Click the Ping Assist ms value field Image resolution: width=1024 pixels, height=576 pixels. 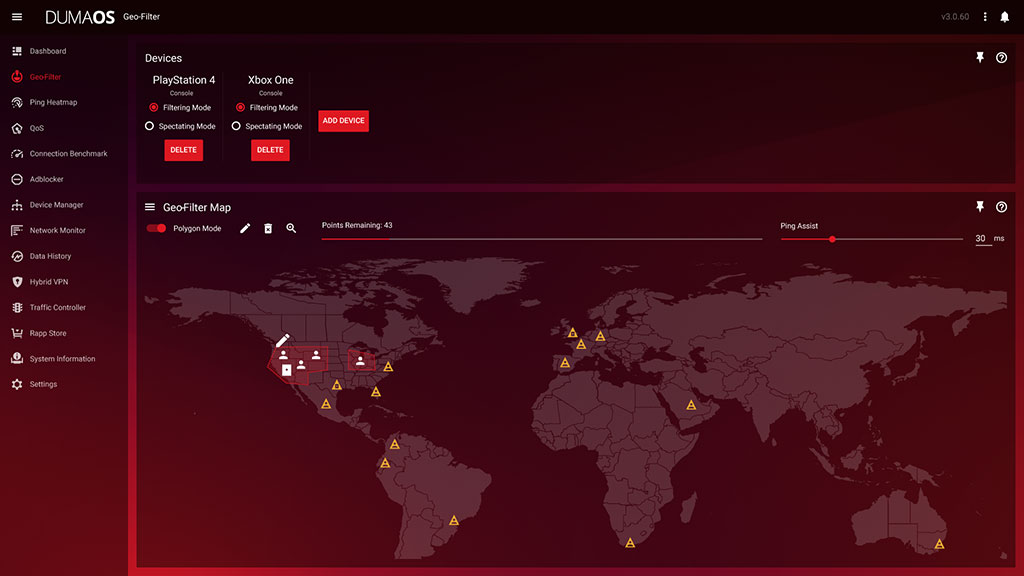982,238
